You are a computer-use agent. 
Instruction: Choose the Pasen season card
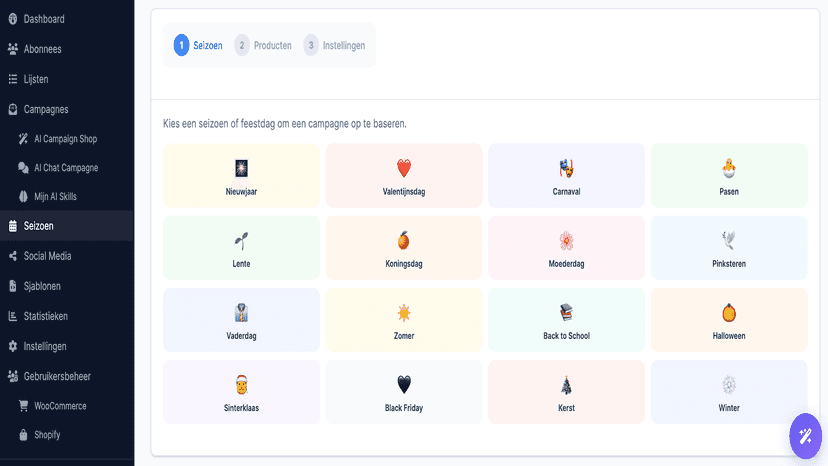(x=729, y=175)
